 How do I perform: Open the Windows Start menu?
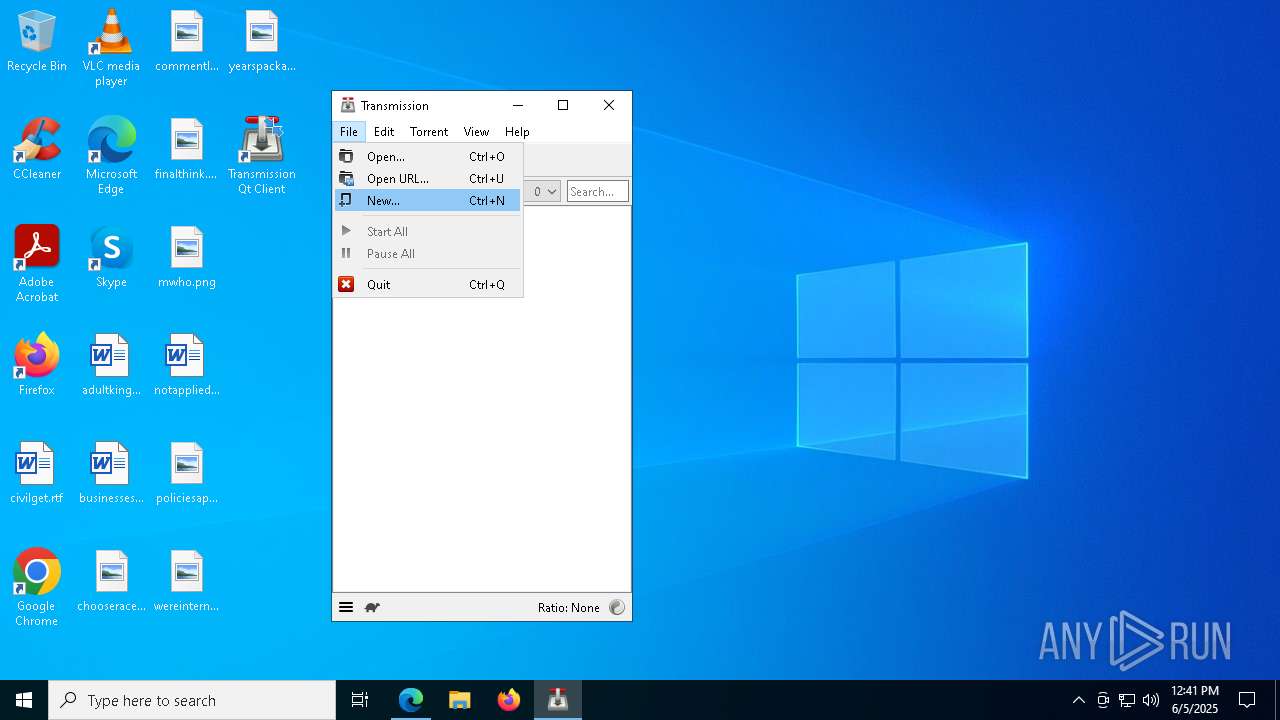pos(24,700)
